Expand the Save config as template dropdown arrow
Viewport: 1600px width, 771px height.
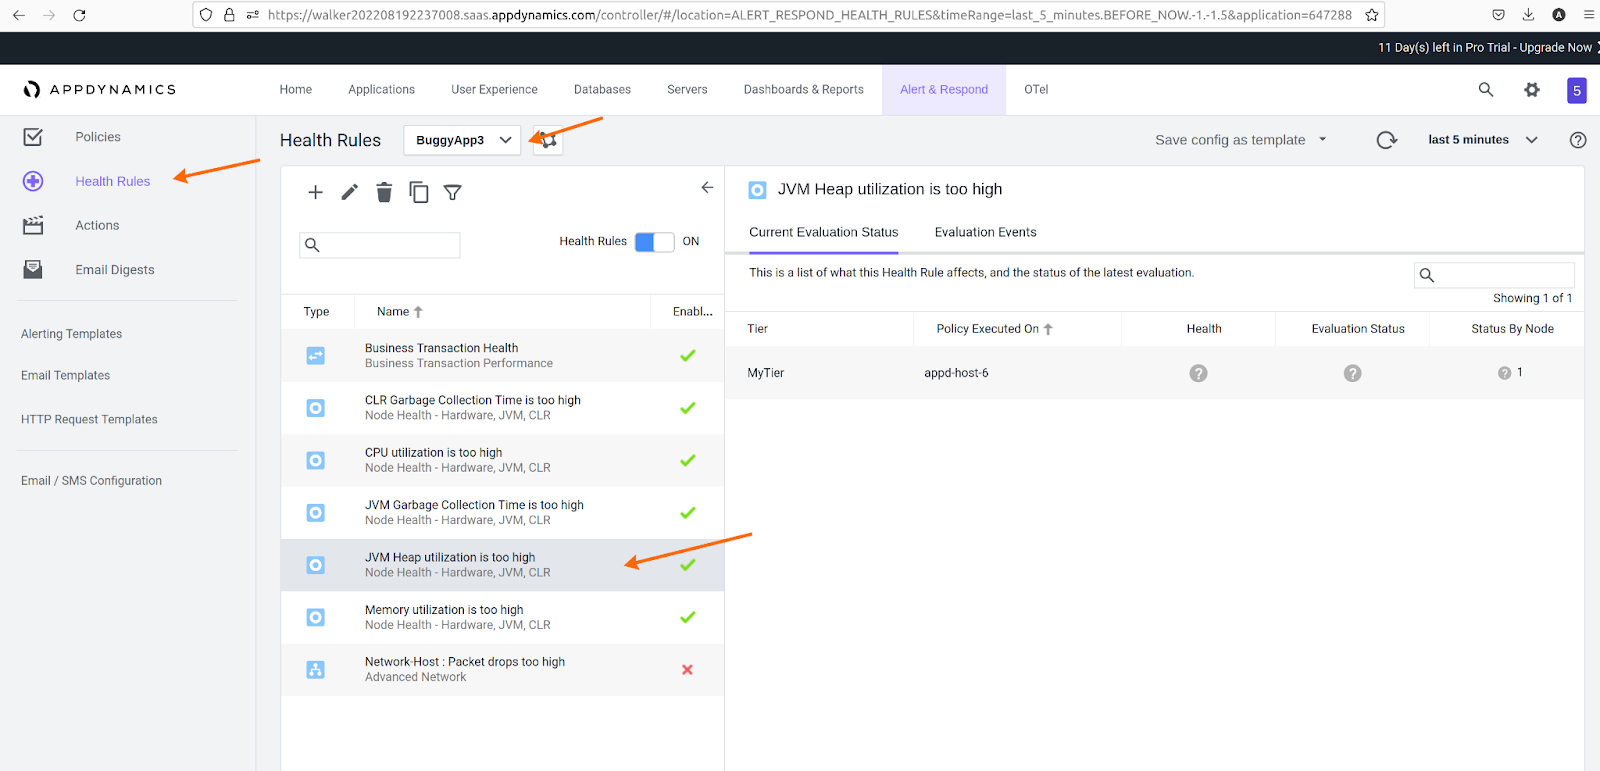point(1322,140)
